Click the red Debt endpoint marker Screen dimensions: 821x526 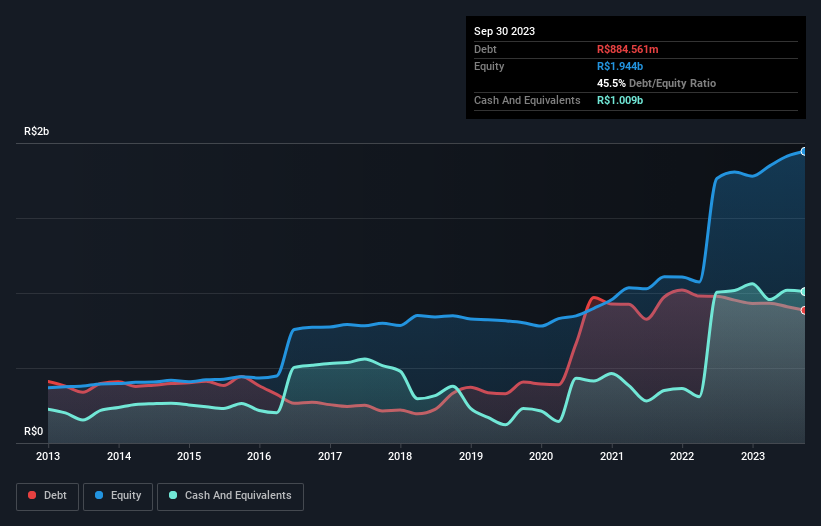click(x=804, y=310)
